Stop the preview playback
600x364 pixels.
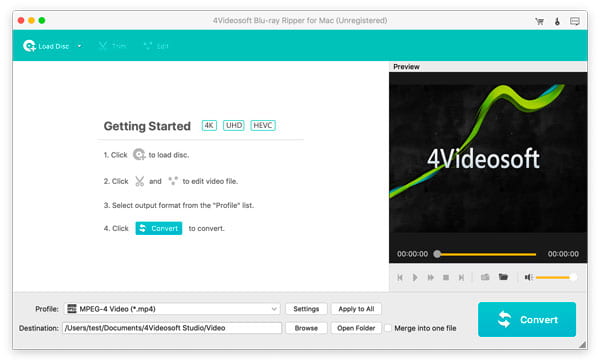tap(446, 277)
